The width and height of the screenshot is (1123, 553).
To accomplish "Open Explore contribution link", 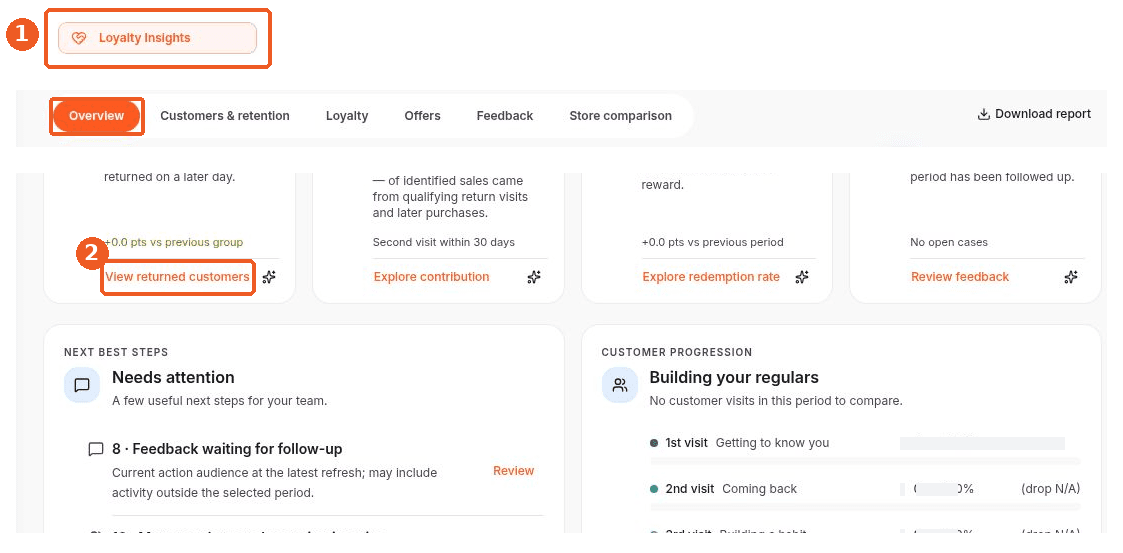I will point(431,276).
